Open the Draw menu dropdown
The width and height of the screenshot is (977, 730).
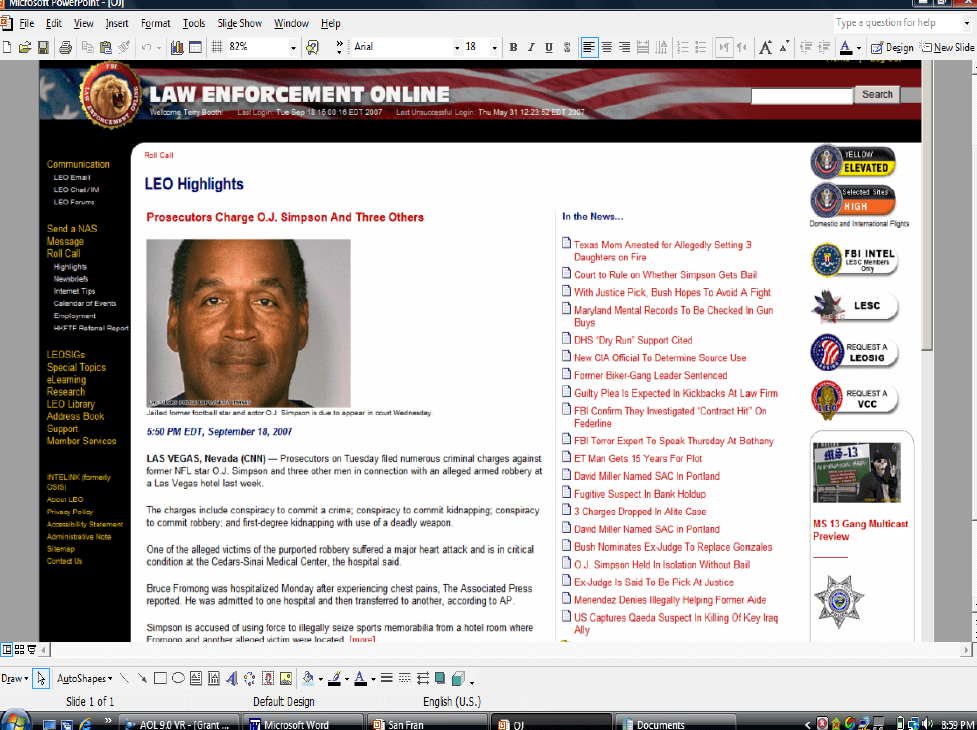[15, 678]
